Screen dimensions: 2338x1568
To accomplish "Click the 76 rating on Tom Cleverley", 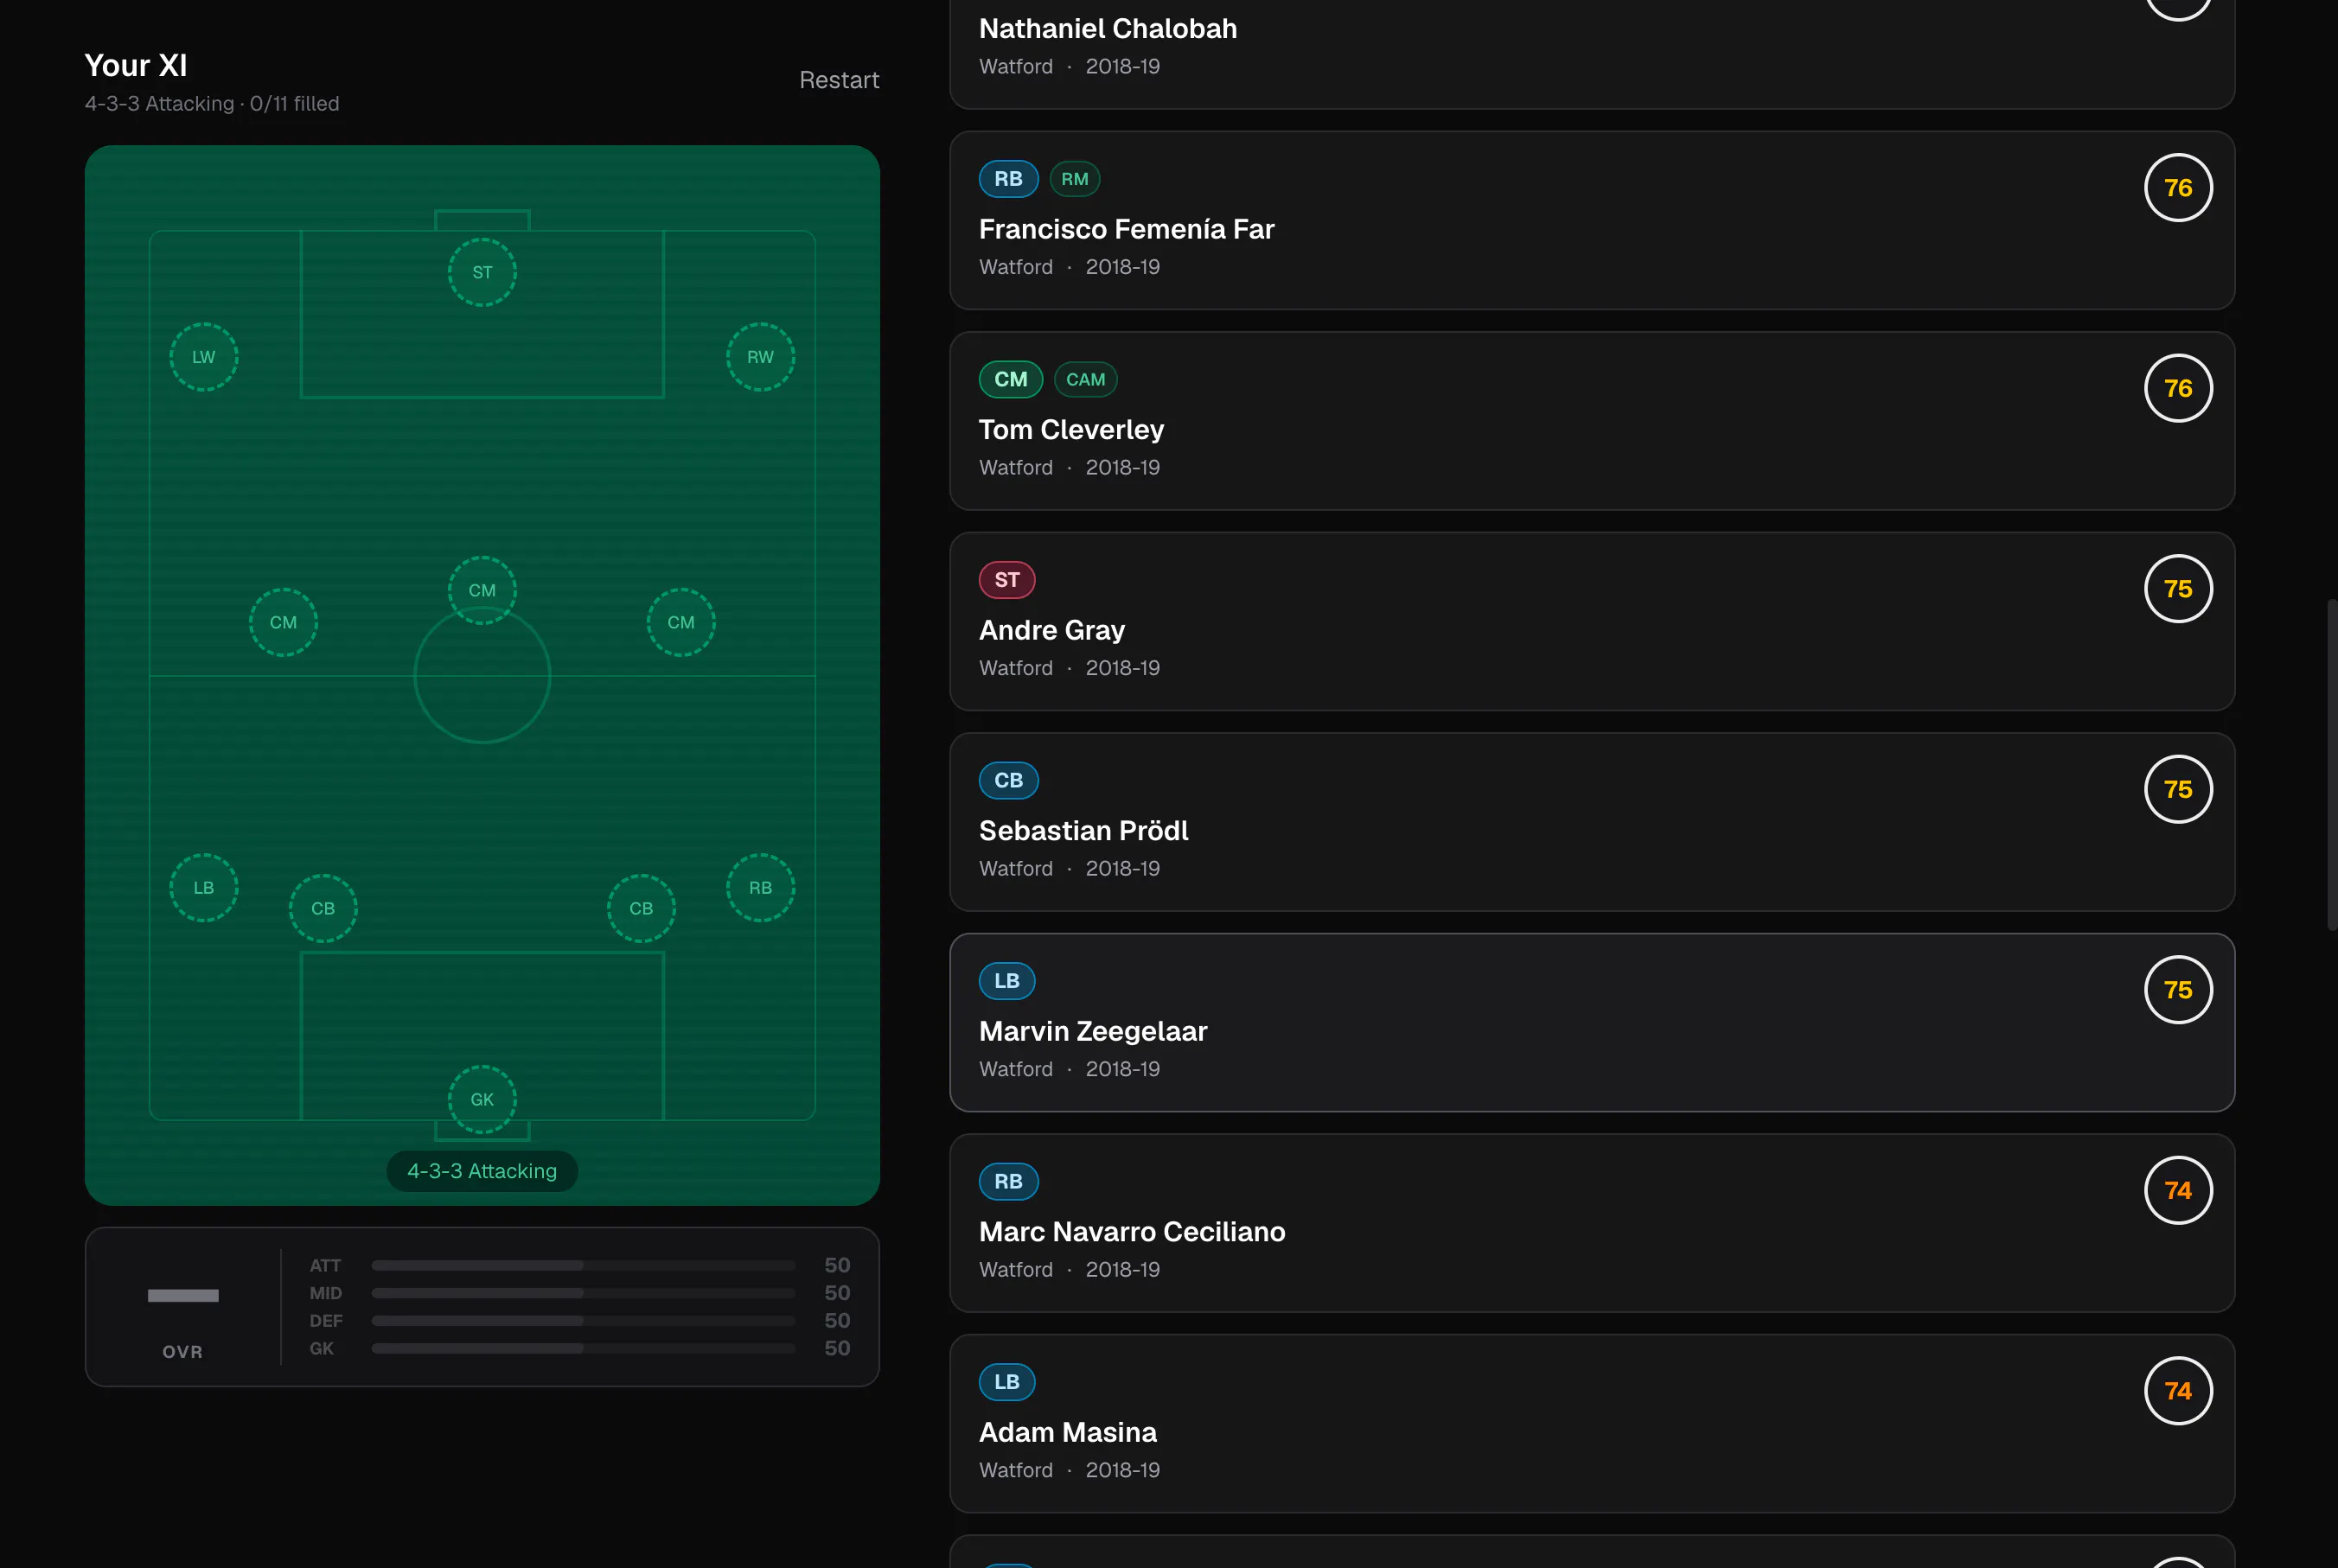I will coord(2178,388).
